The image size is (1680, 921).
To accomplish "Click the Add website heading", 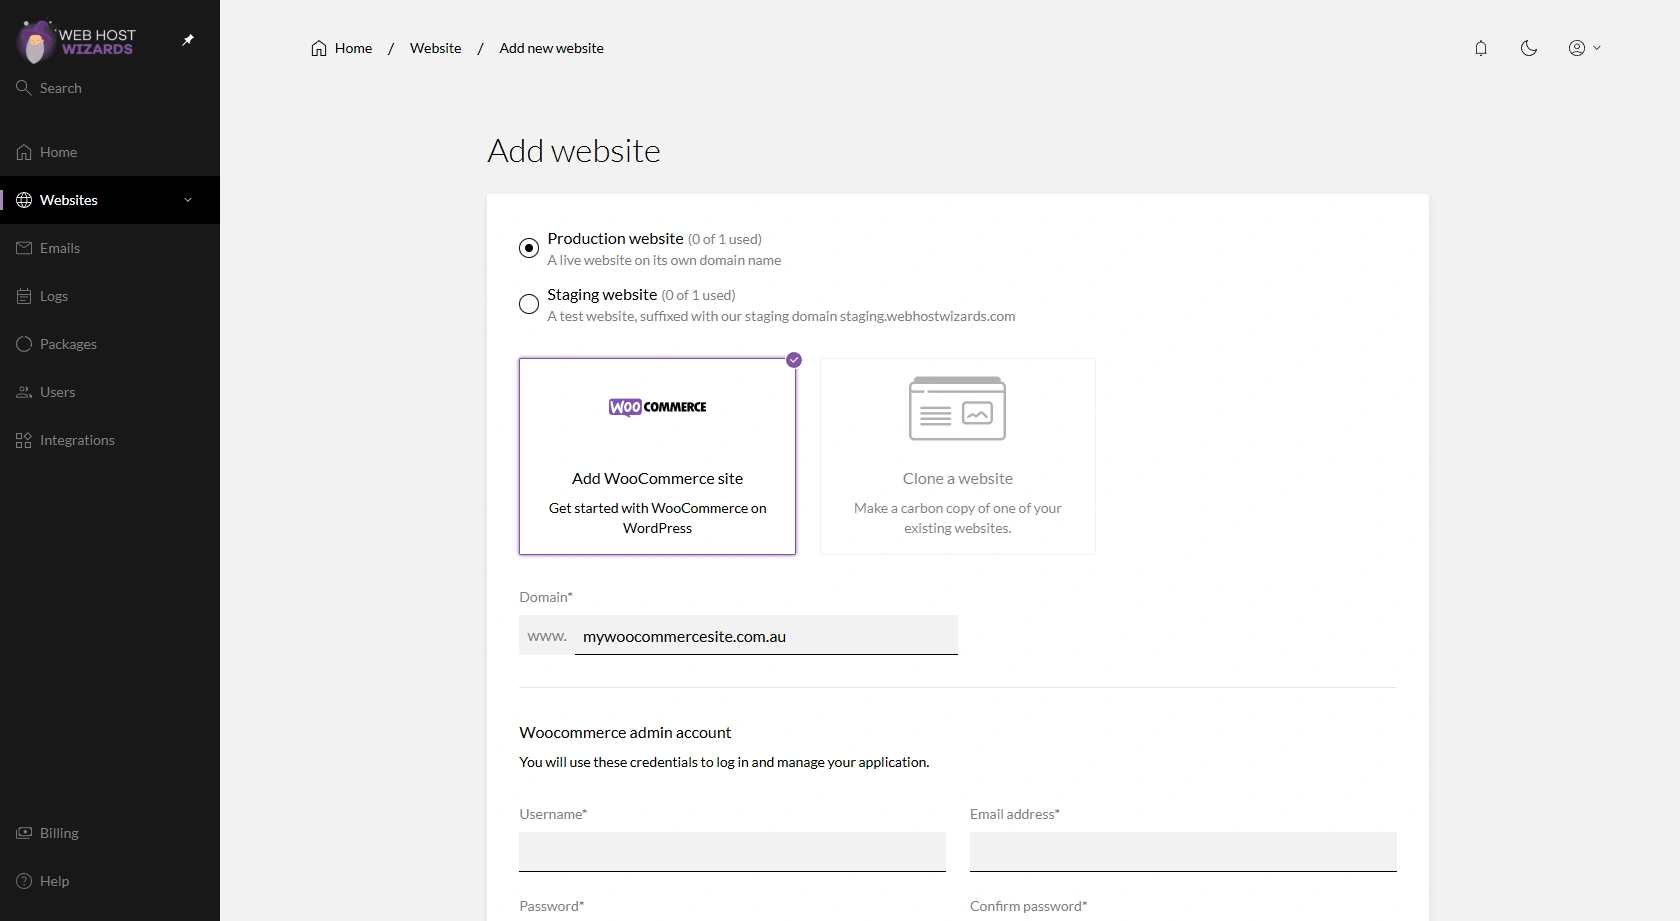I will [574, 151].
